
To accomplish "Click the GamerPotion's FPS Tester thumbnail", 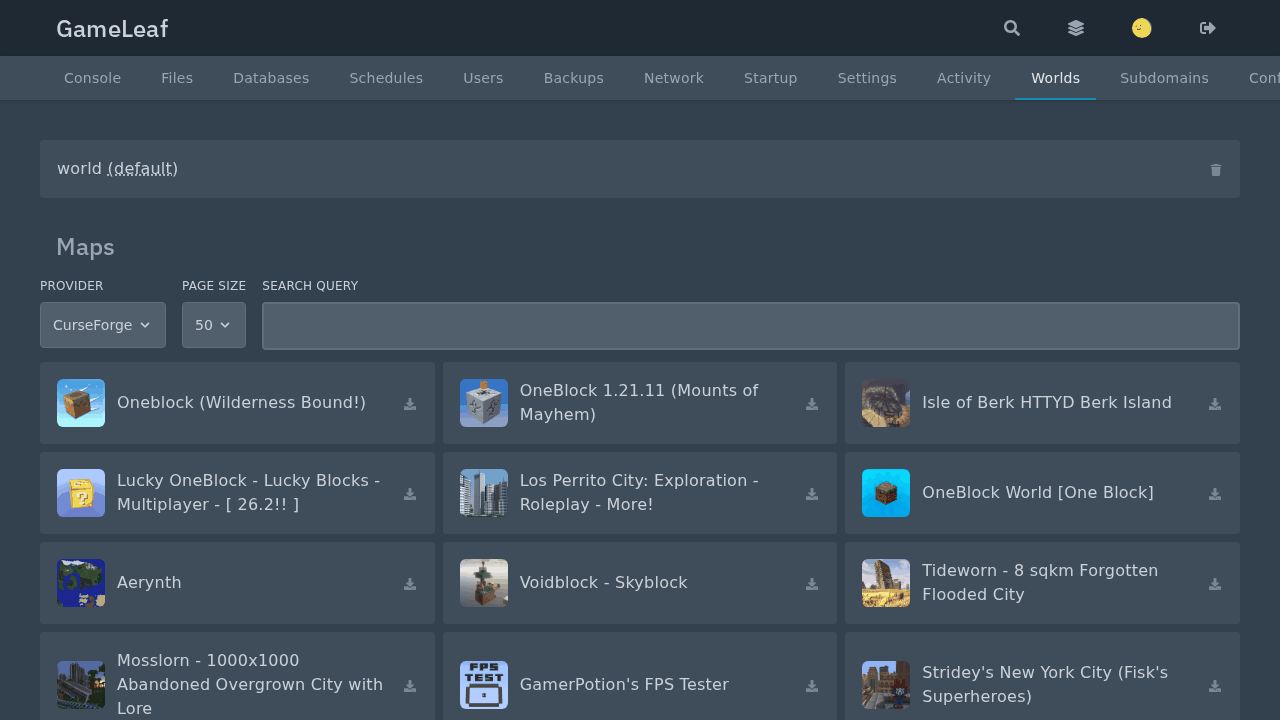I will click(484, 685).
